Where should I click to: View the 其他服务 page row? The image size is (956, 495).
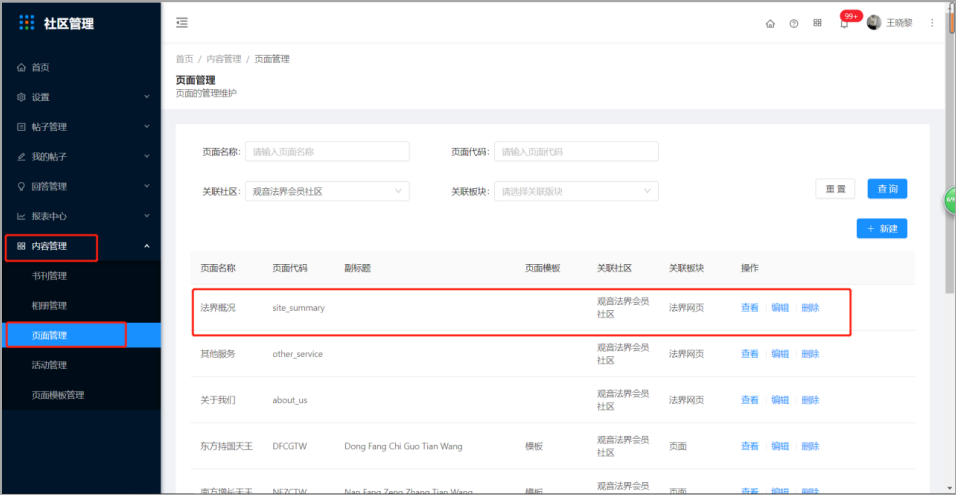[750, 354]
